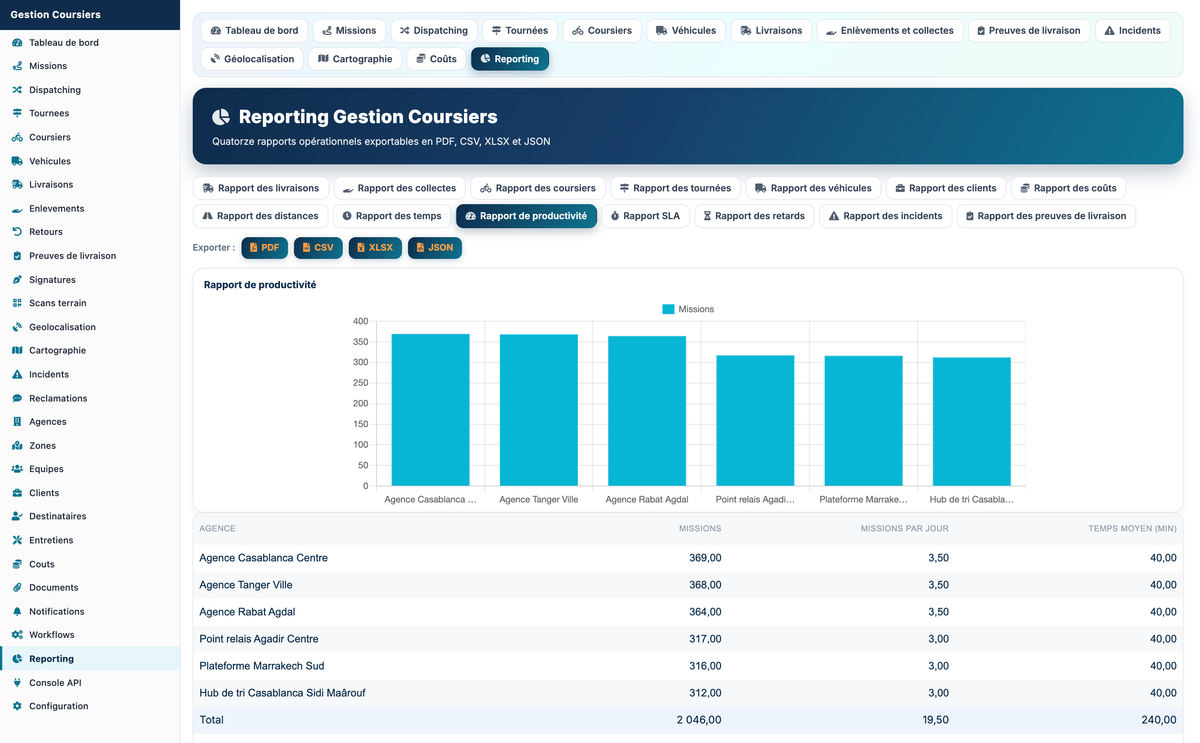Click the Scans terrain icon in the sidebar
This screenshot has width=1200, height=743.
click(x=17, y=303)
